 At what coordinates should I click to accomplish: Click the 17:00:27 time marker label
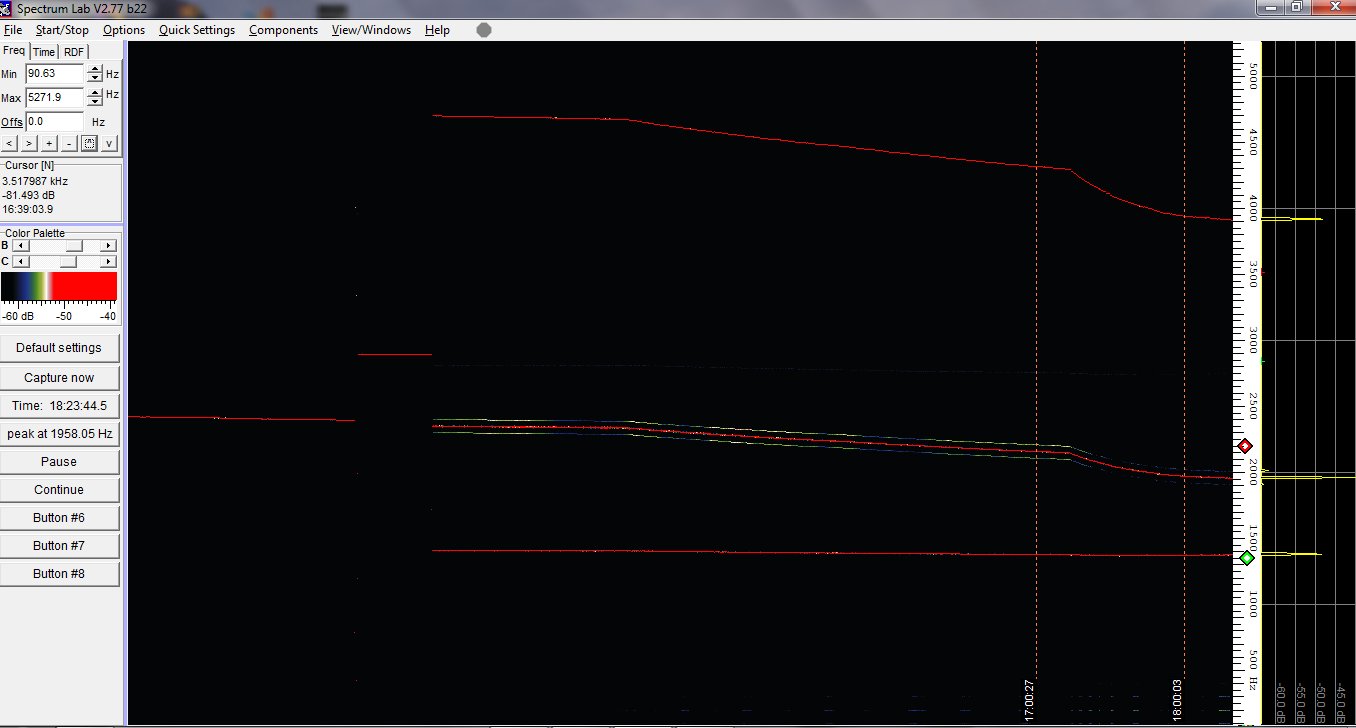1029,700
